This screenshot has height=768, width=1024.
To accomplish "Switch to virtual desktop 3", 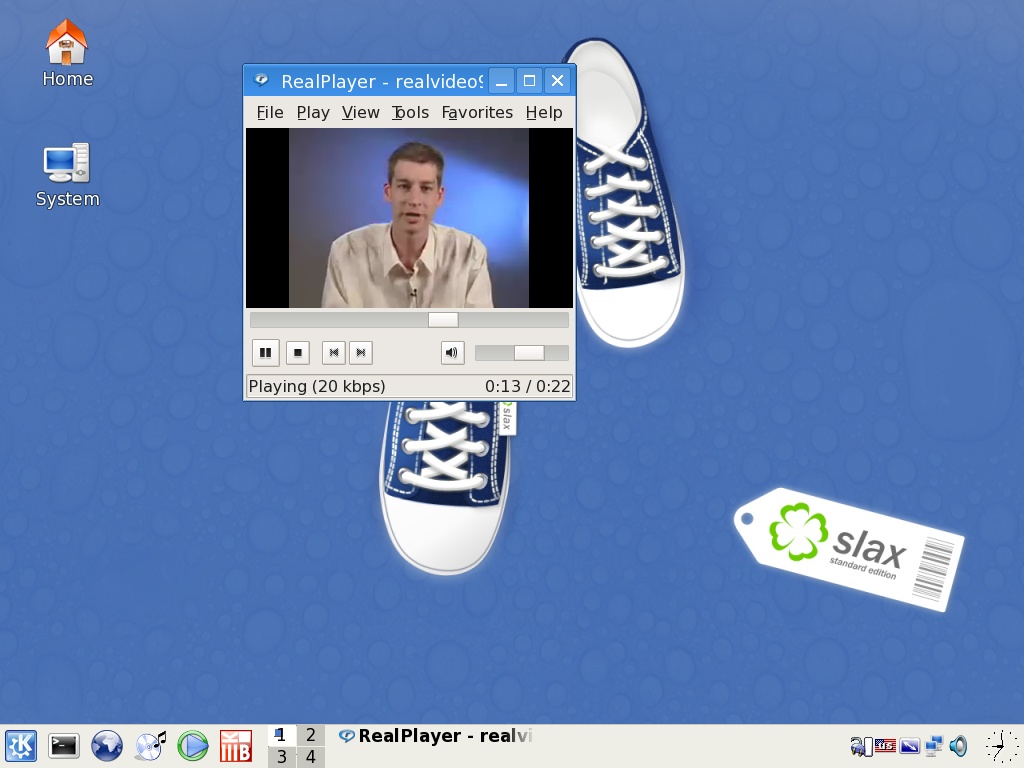I will (x=281, y=757).
